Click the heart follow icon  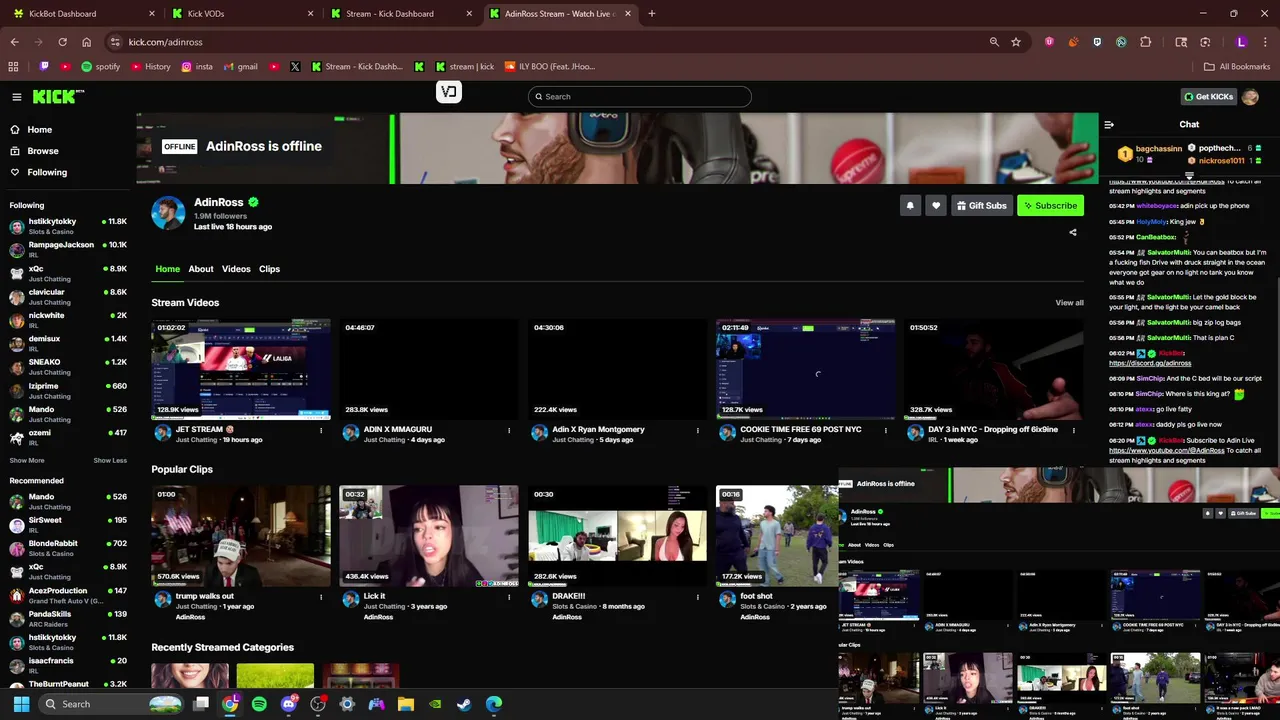click(x=936, y=205)
